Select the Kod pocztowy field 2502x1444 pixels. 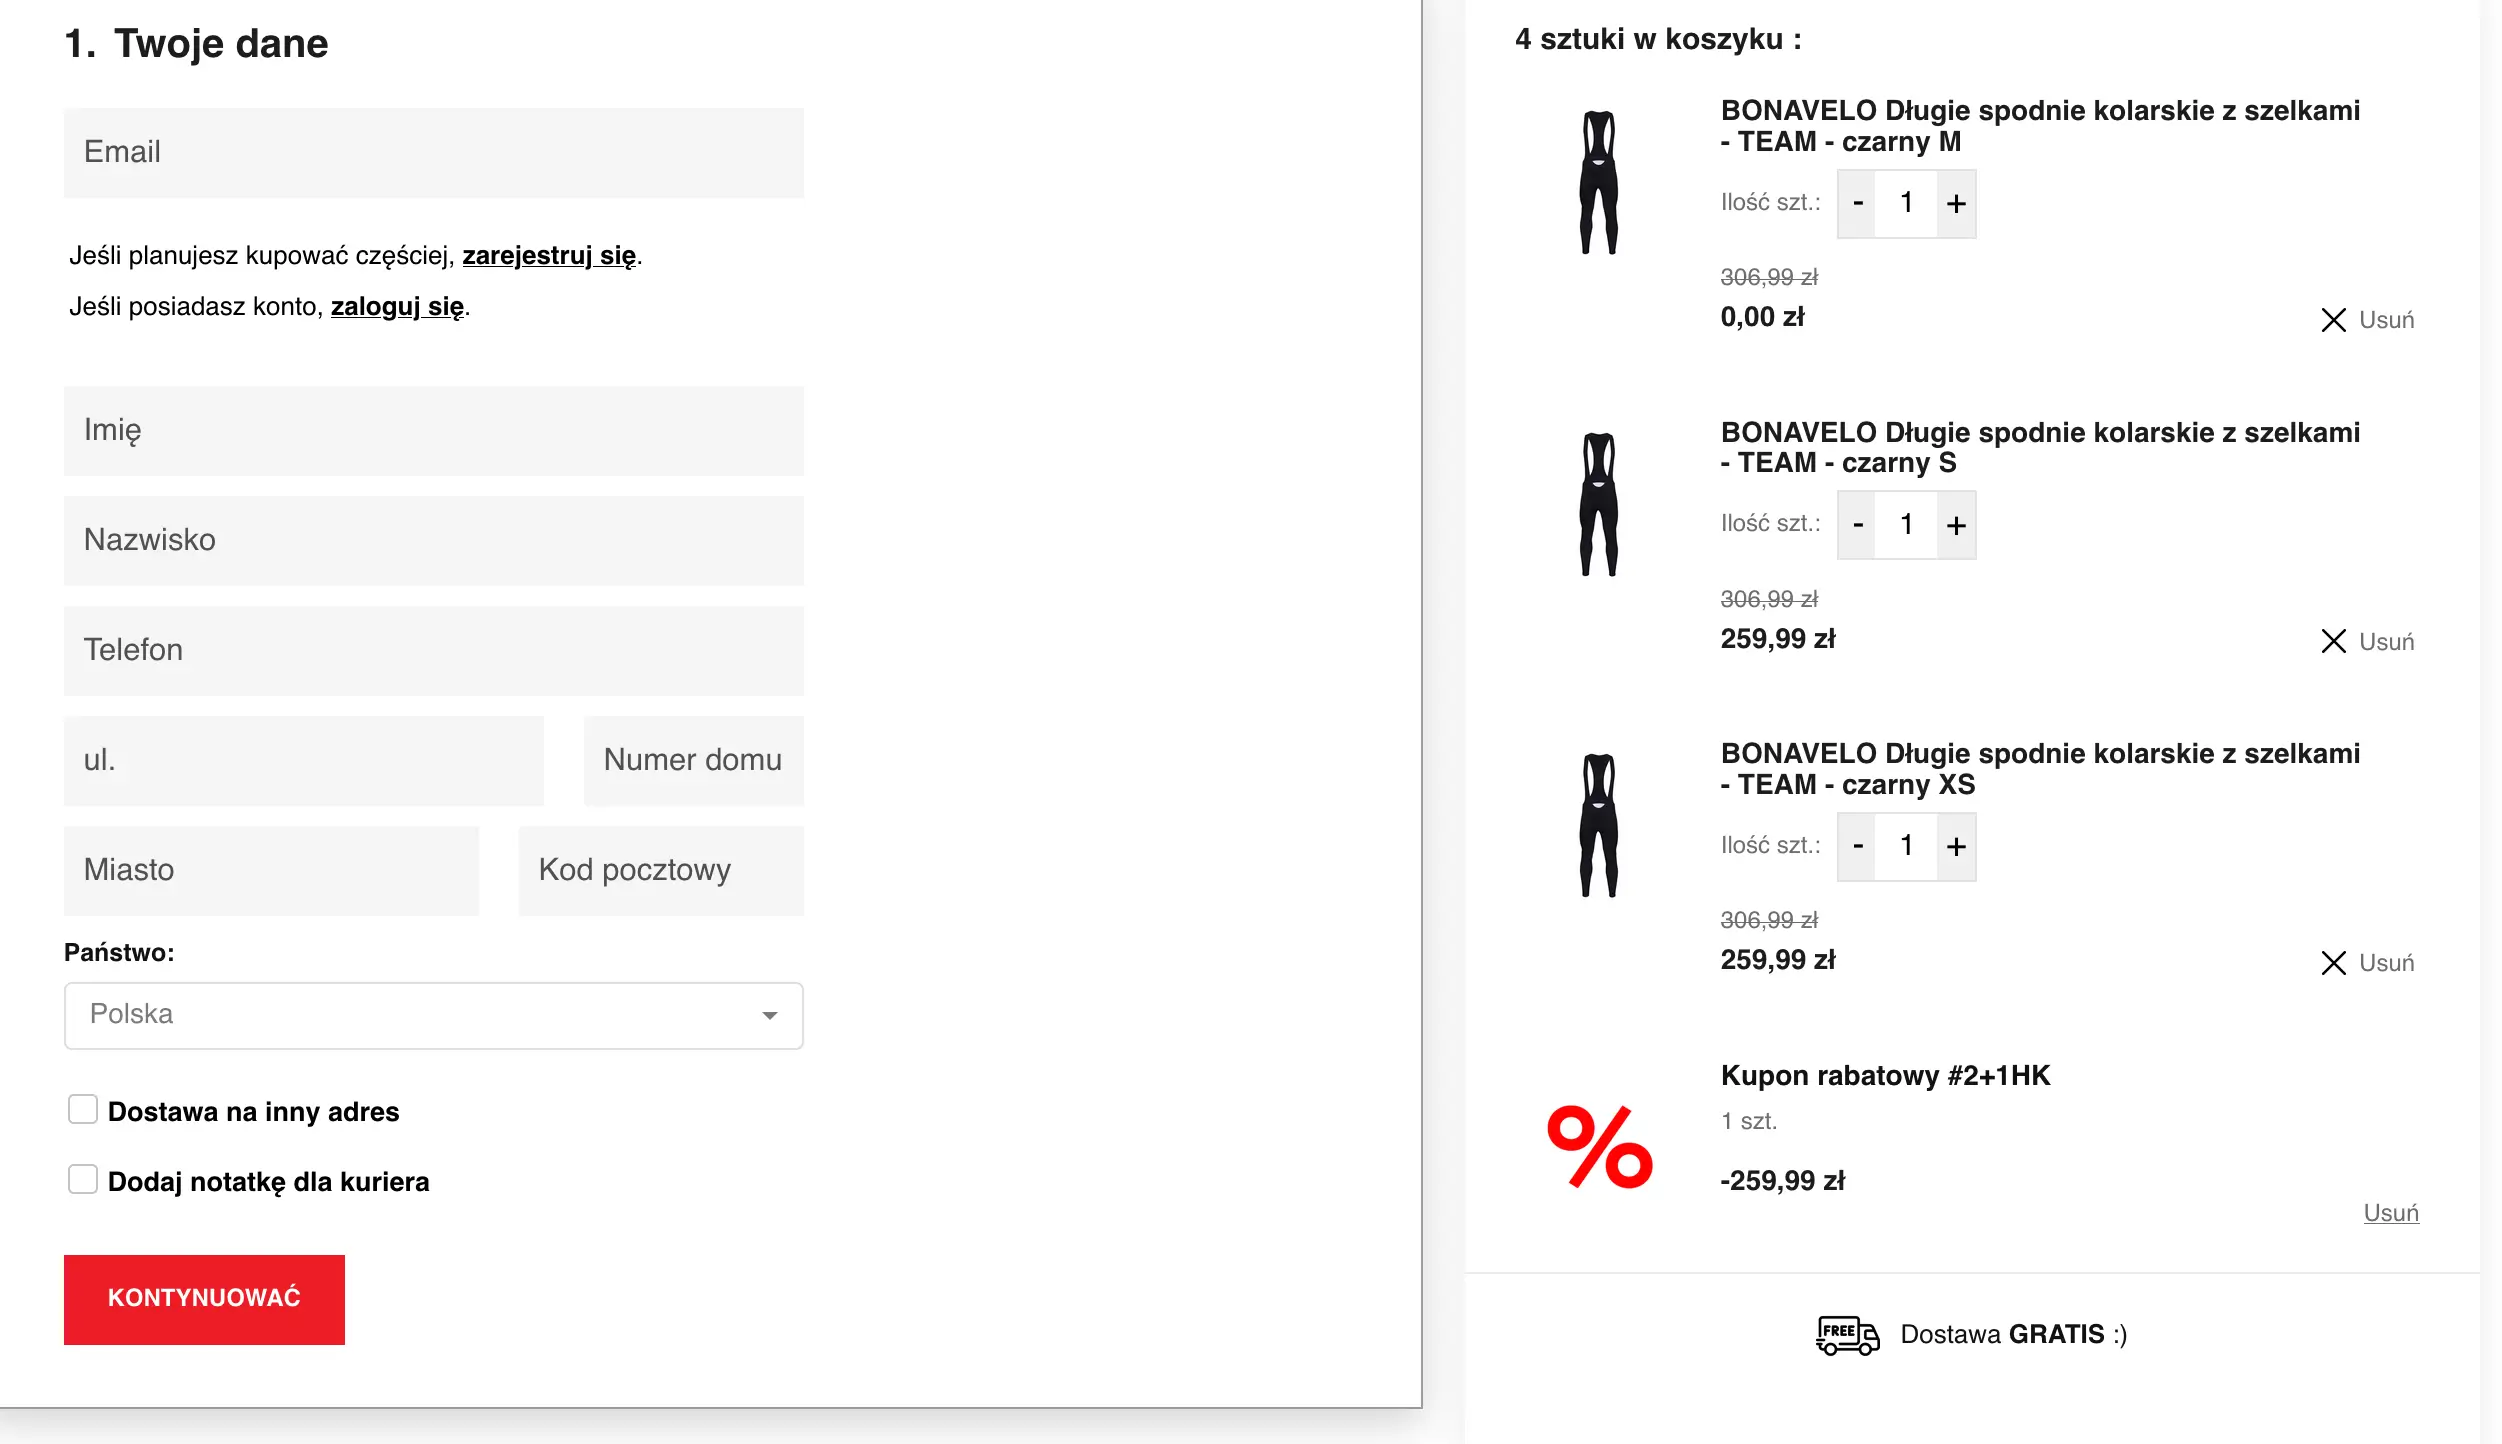click(x=660, y=871)
